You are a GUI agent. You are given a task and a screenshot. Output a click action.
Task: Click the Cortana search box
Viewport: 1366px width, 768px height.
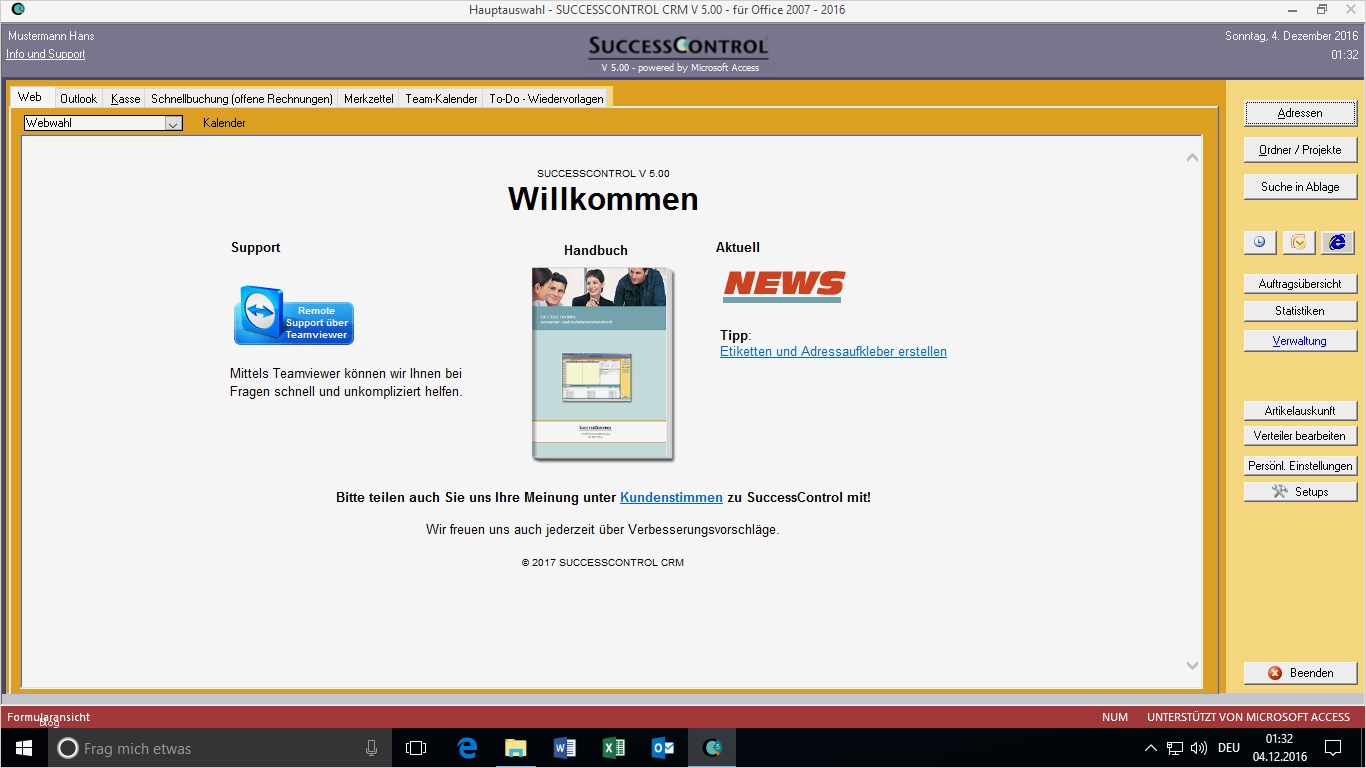pos(219,748)
